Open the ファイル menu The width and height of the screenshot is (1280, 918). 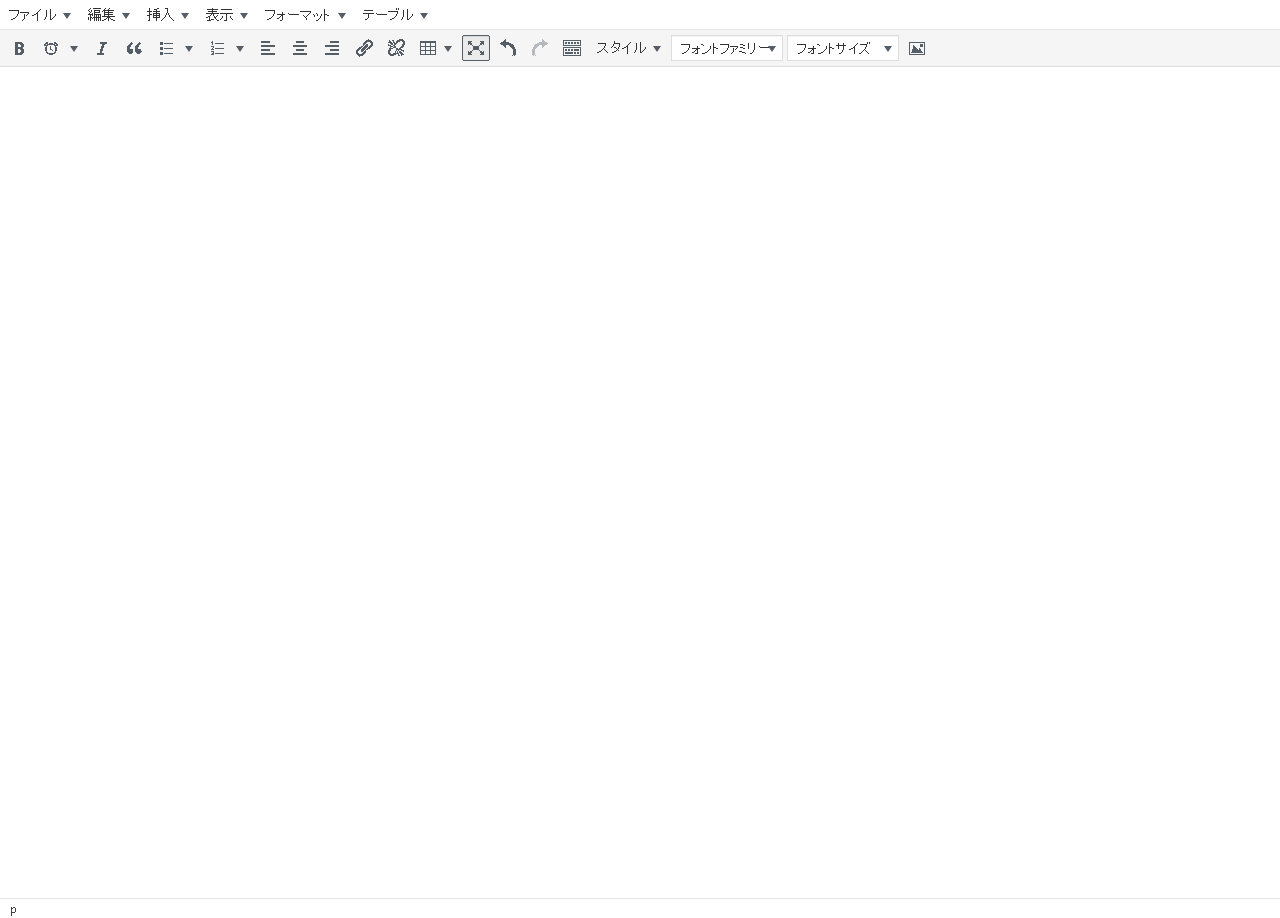[39, 15]
